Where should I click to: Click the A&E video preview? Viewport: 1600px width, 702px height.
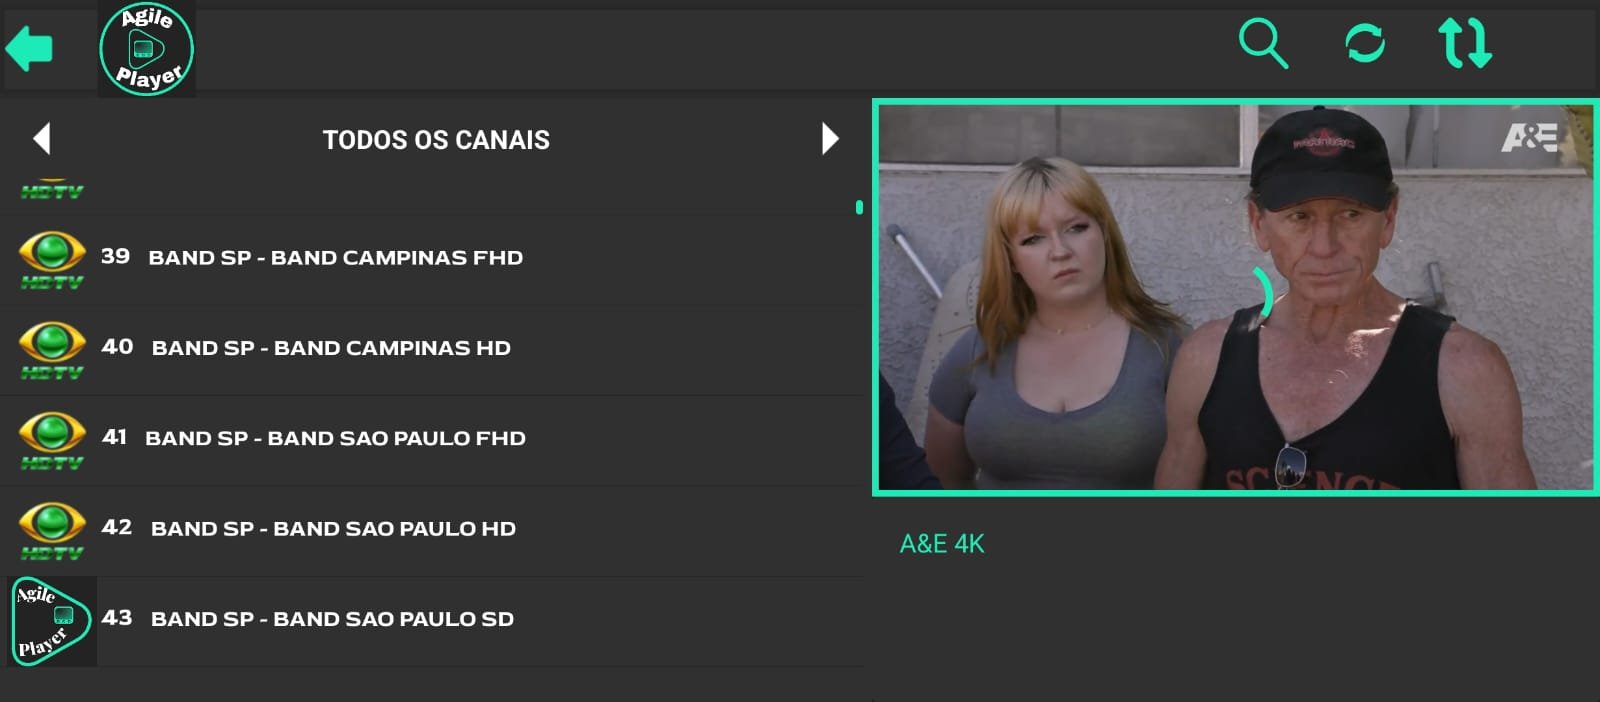[x=1235, y=297]
